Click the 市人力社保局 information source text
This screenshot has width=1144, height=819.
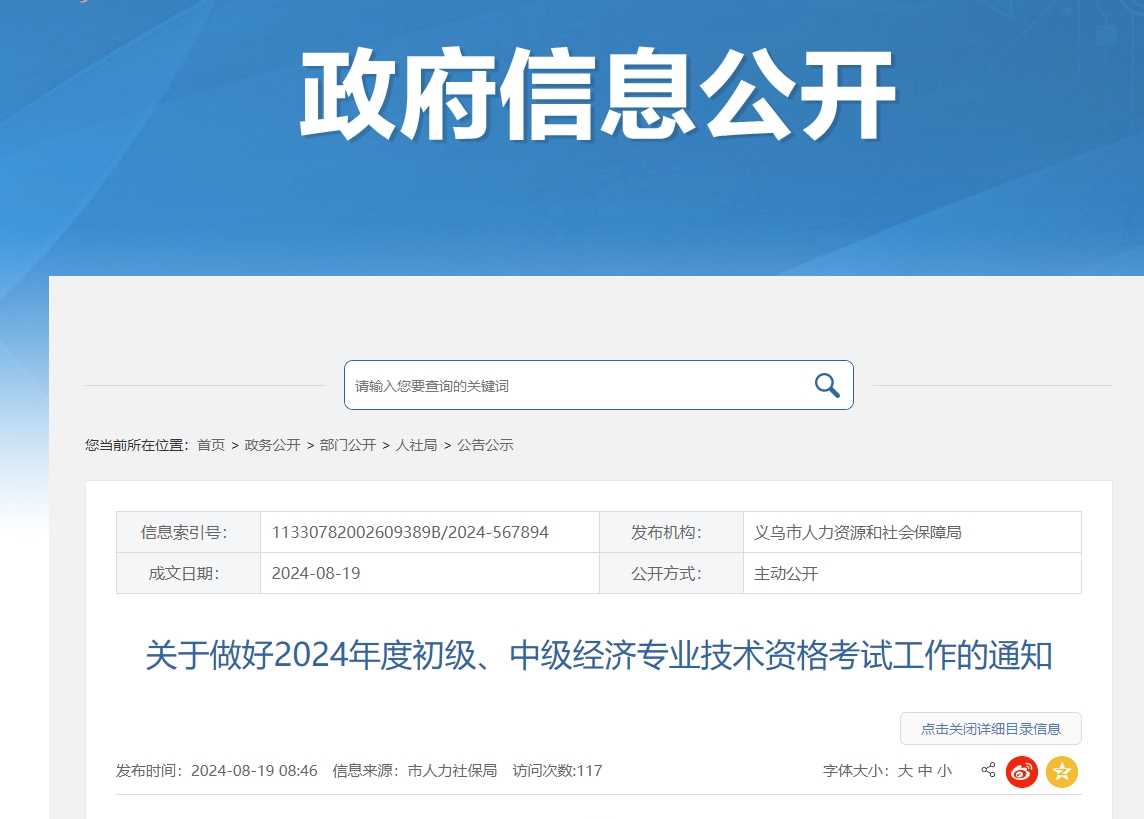(x=452, y=771)
